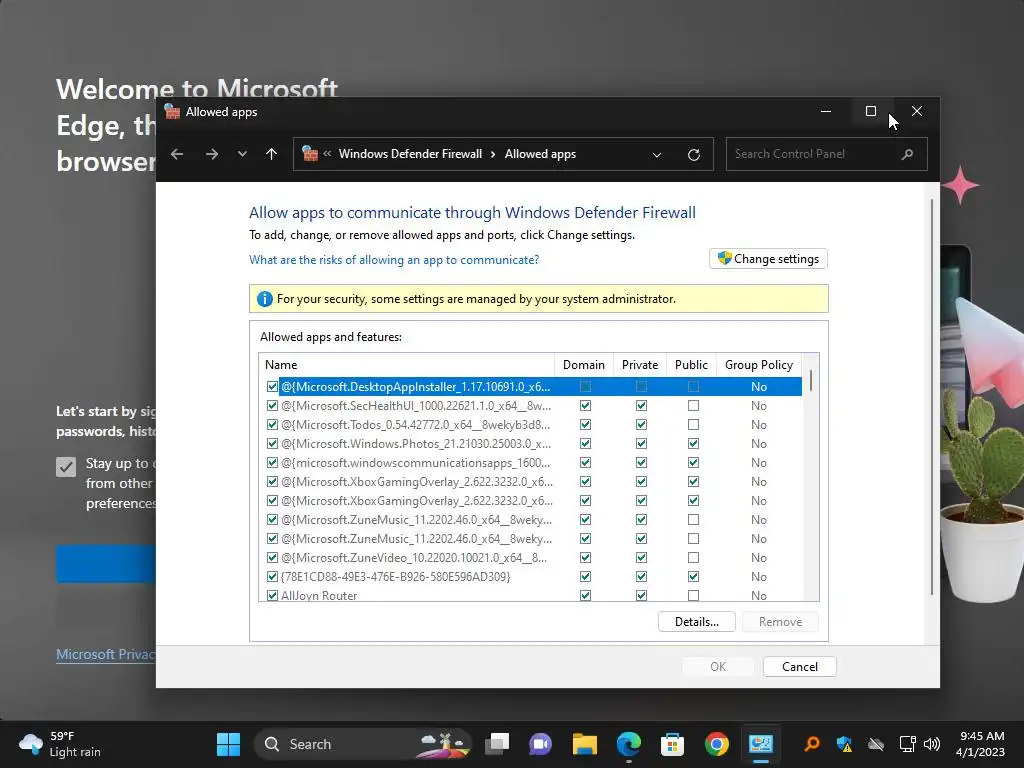
Task: Click Control Panel taskbar icon
Action: click(761, 744)
